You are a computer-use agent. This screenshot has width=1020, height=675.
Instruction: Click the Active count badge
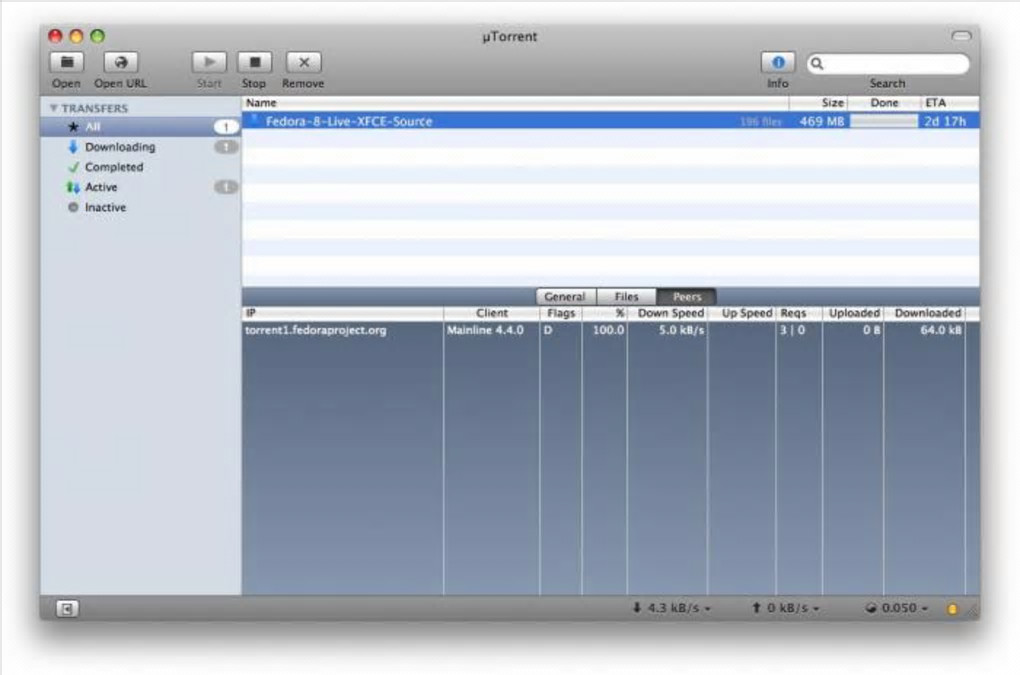click(226, 187)
